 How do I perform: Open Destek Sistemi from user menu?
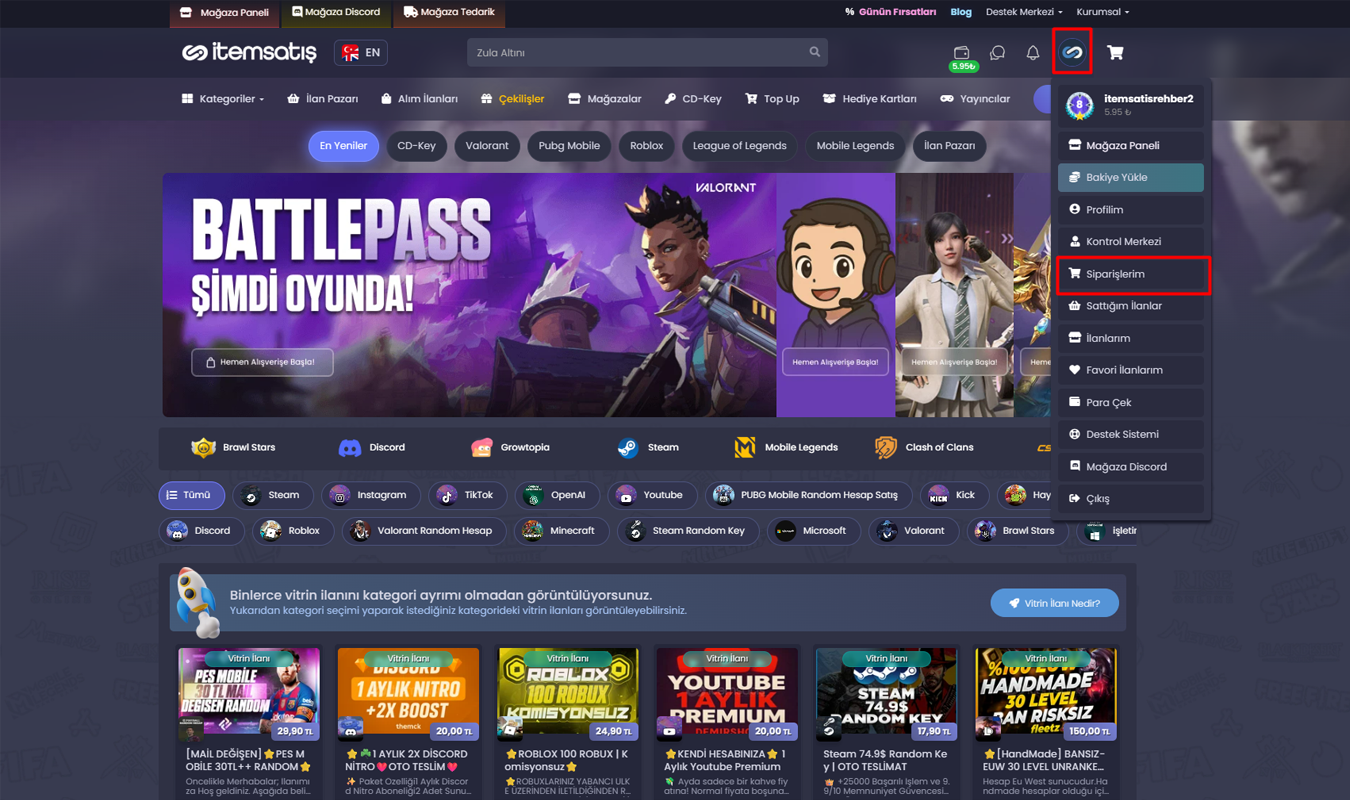[1130, 434]
